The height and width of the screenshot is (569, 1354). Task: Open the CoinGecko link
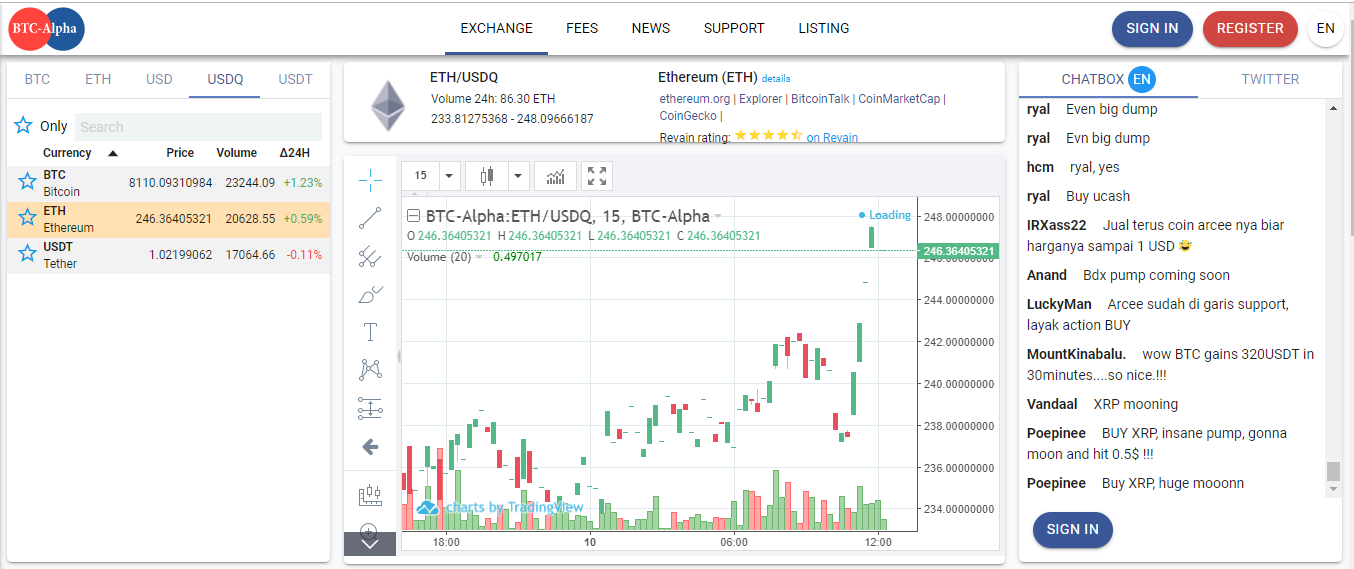(688, 115)
